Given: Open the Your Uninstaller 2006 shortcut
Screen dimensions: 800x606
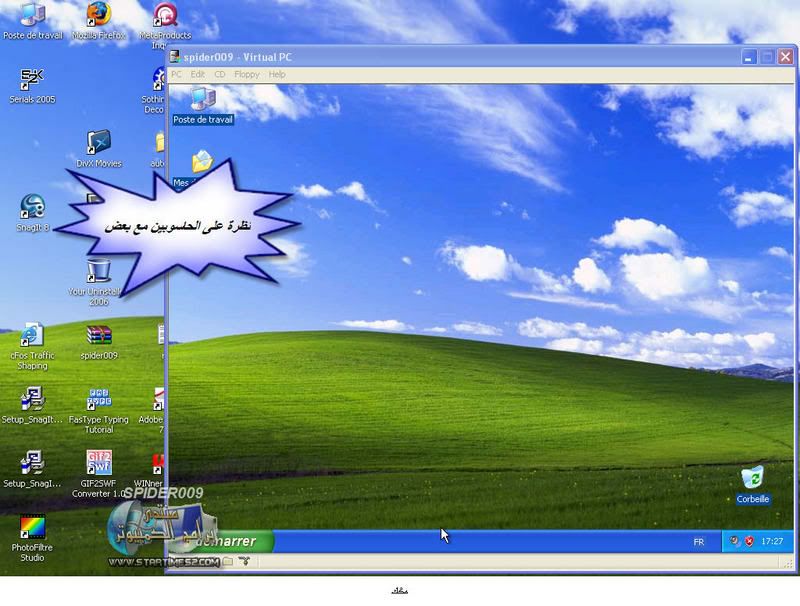Looking at the screenshot, I should coord(98,282).
